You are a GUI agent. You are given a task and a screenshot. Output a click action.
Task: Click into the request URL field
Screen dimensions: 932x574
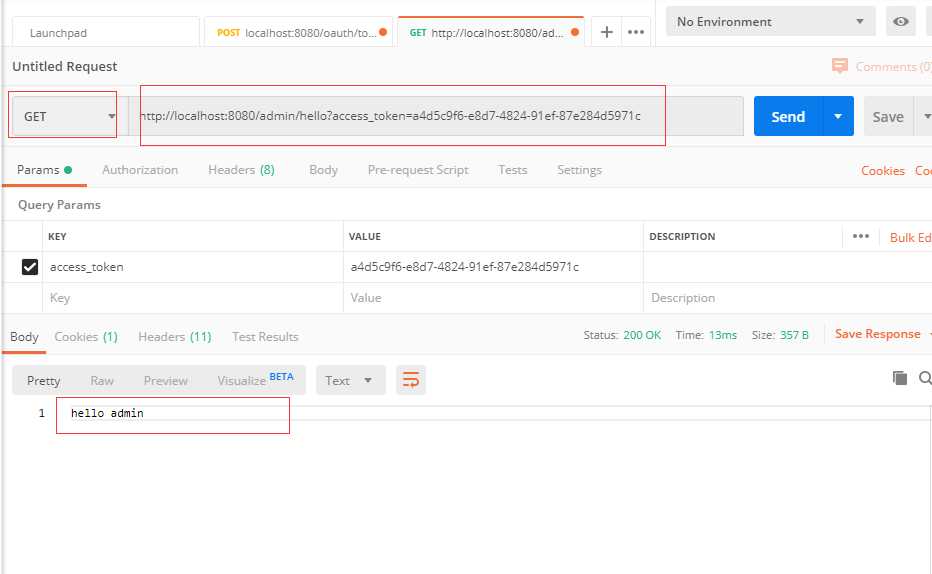[436, 116]
